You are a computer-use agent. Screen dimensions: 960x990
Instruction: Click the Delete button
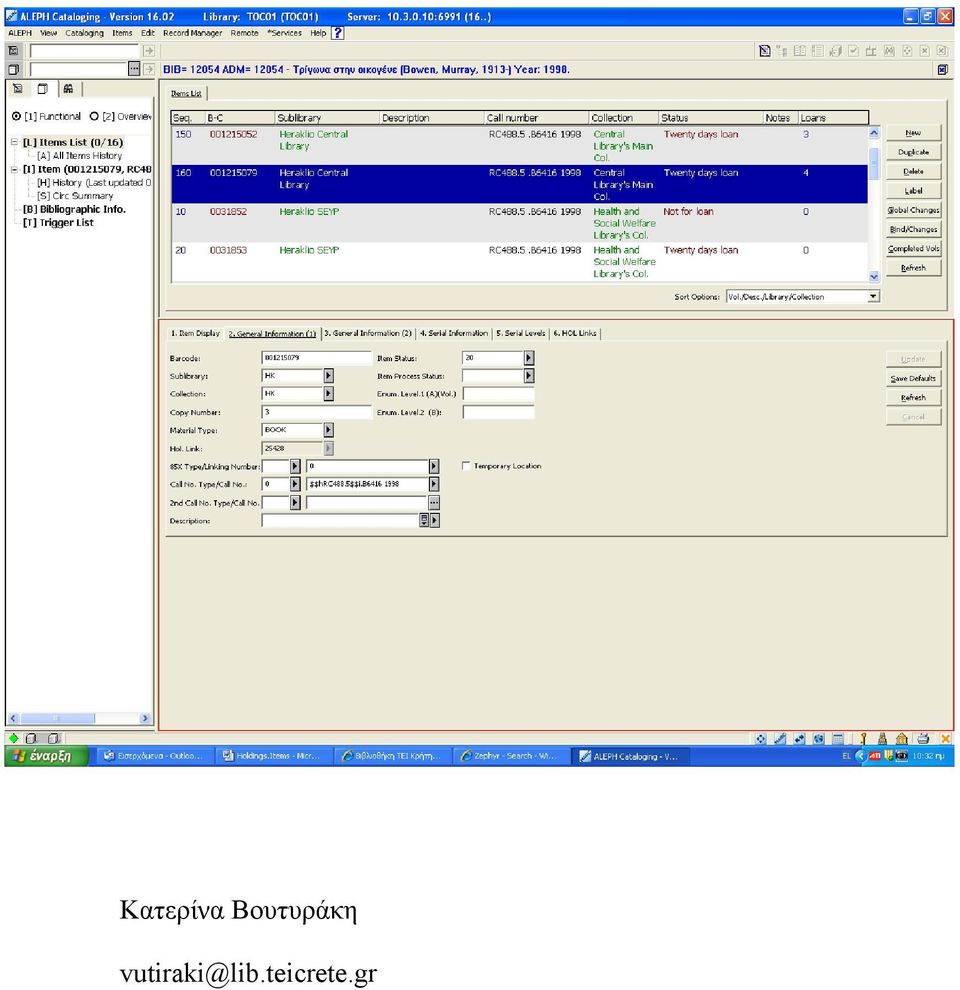pos(913,171)
